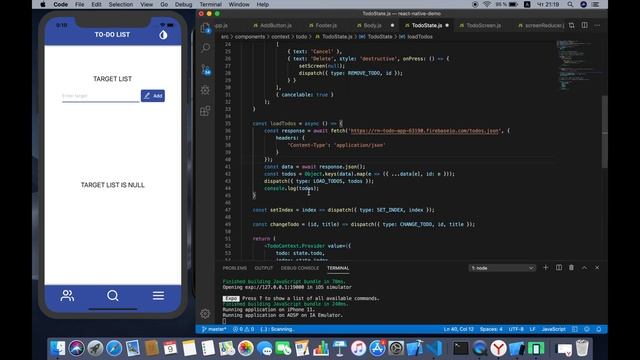Maximize the terminal panel with caret icon

(x=584, y=268)
